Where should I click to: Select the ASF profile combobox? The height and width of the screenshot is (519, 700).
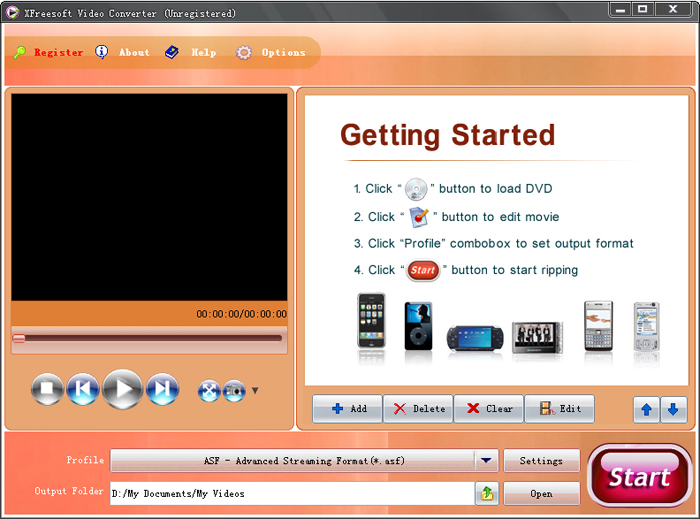coord(304,460)
